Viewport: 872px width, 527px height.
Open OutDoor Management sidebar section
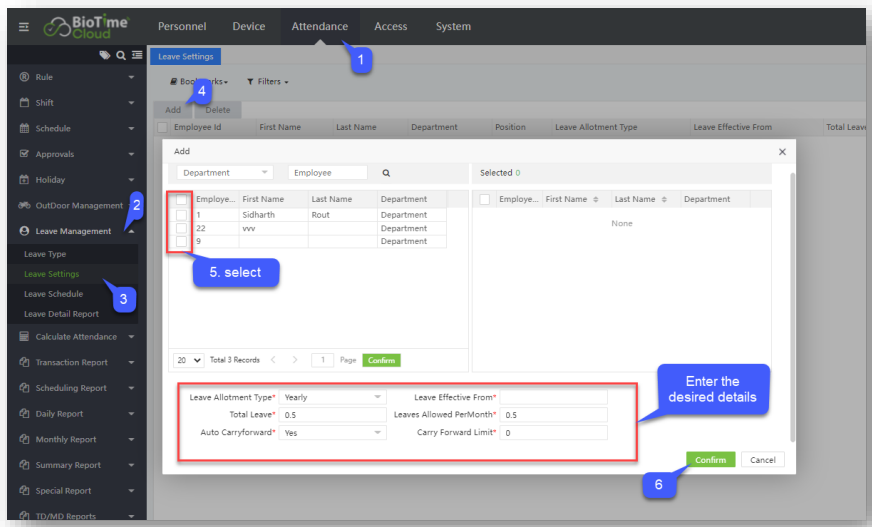76,206
